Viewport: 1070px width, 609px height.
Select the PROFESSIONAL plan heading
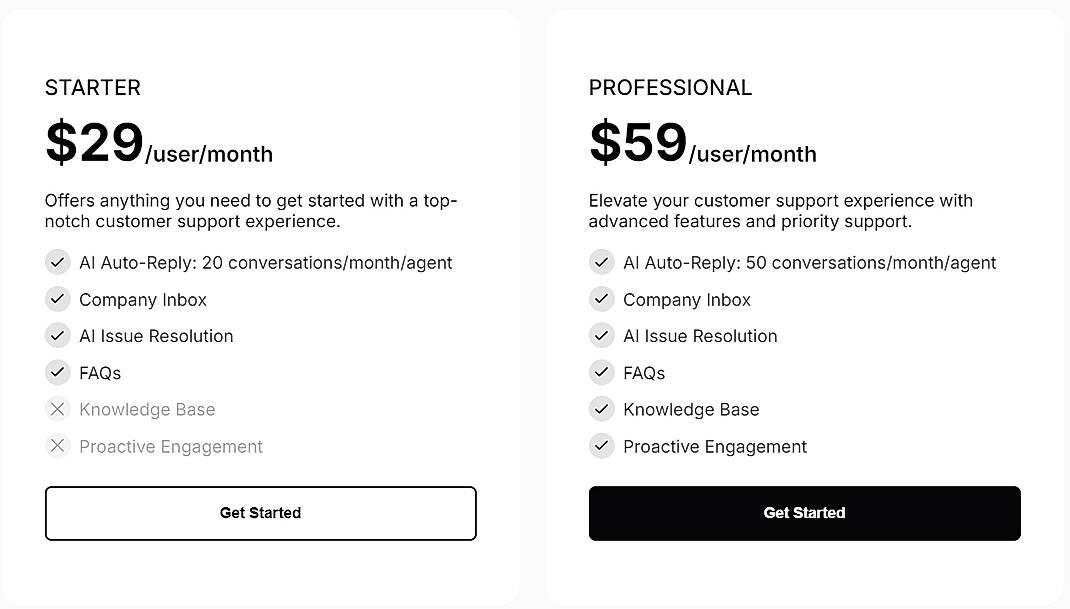pos(670,88)
